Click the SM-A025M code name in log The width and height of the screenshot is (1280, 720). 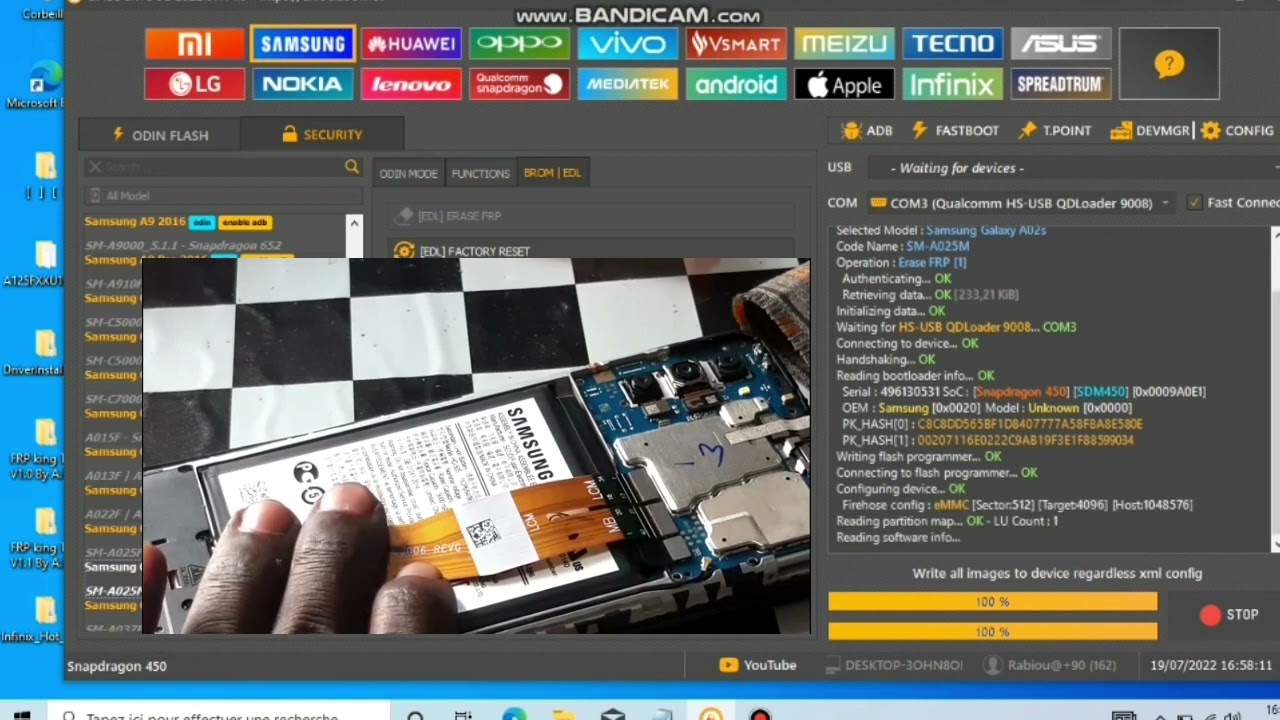click(x=937, y=246)
